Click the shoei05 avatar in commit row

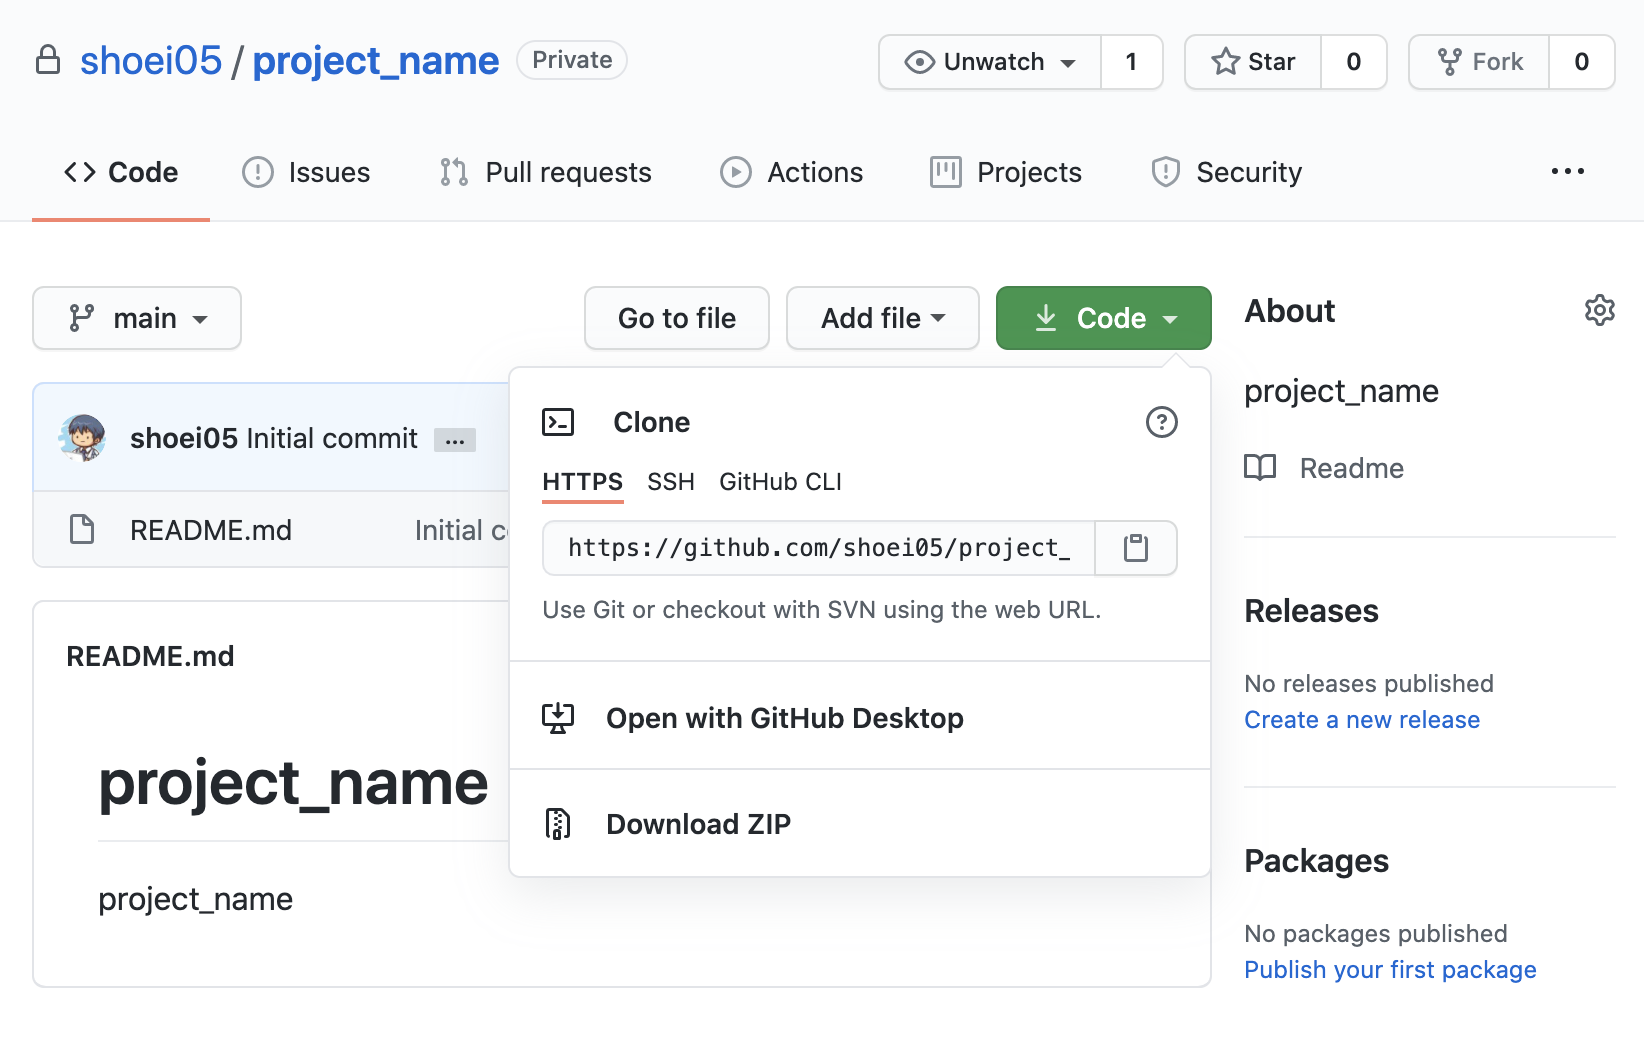pyautogui.click(x=83, y=438)
